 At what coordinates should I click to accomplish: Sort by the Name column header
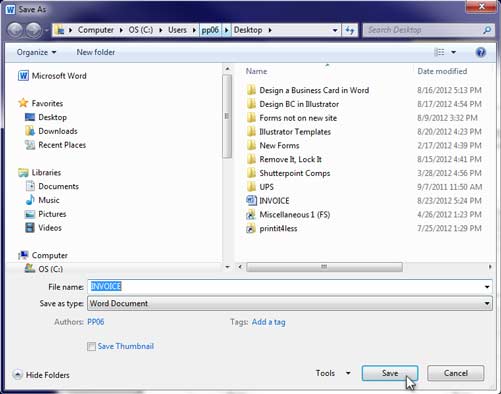256,71
